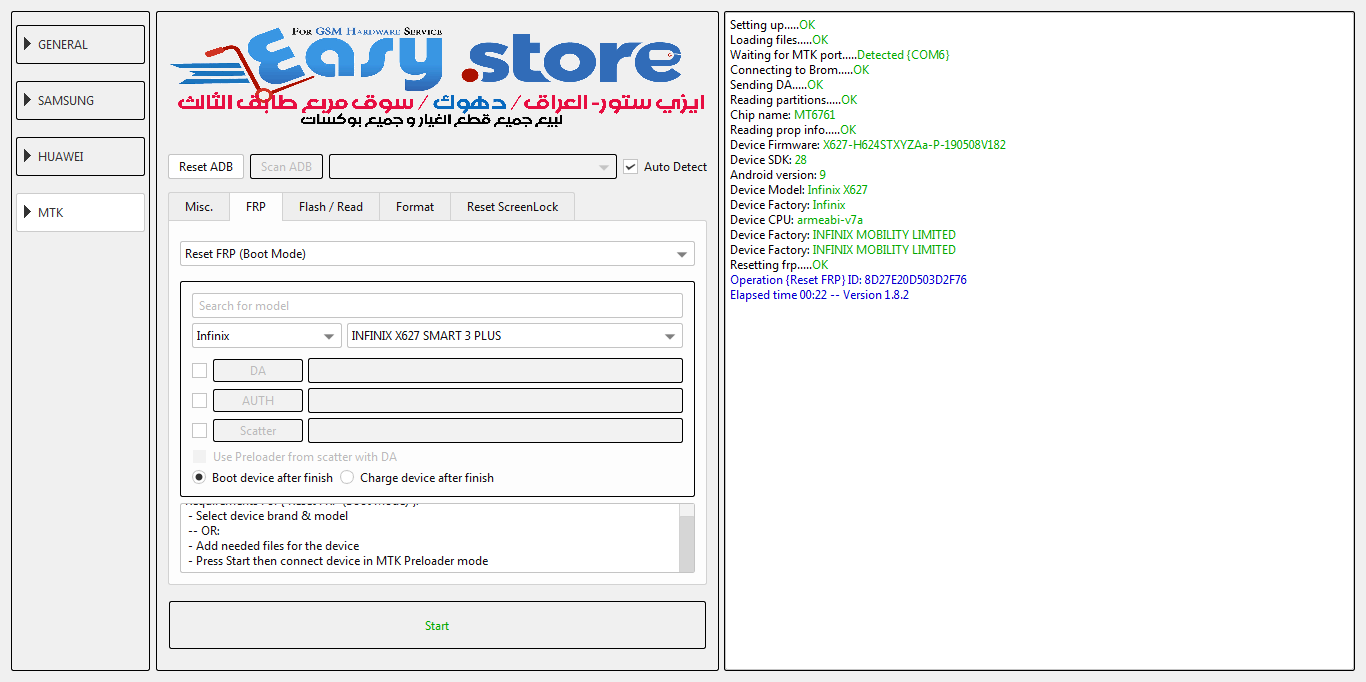Open the MTK sidebar section

pos(80,213)
